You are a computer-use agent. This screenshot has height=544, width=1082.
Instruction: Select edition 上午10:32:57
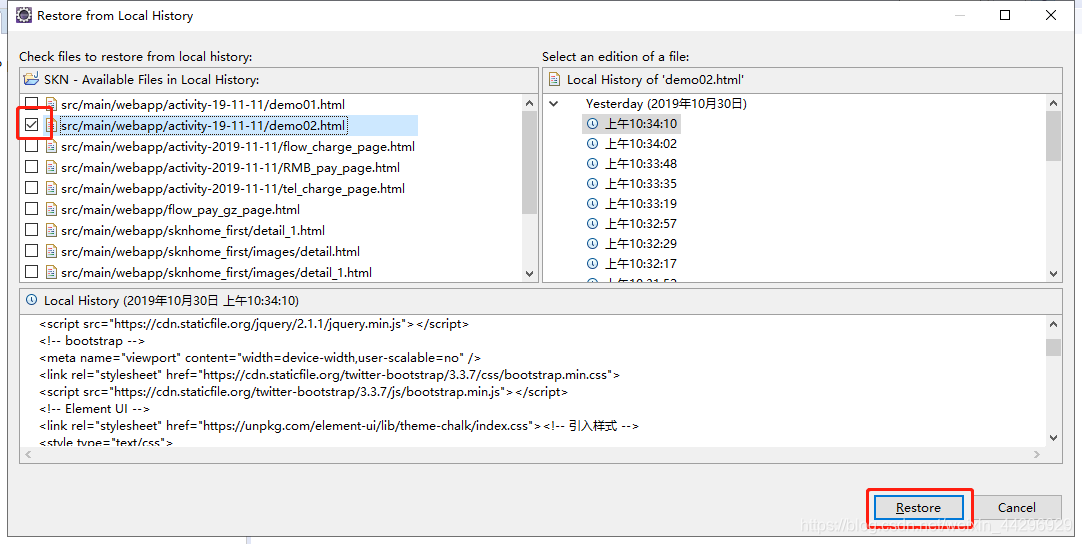pyautogui.click(x=641, y=224)
